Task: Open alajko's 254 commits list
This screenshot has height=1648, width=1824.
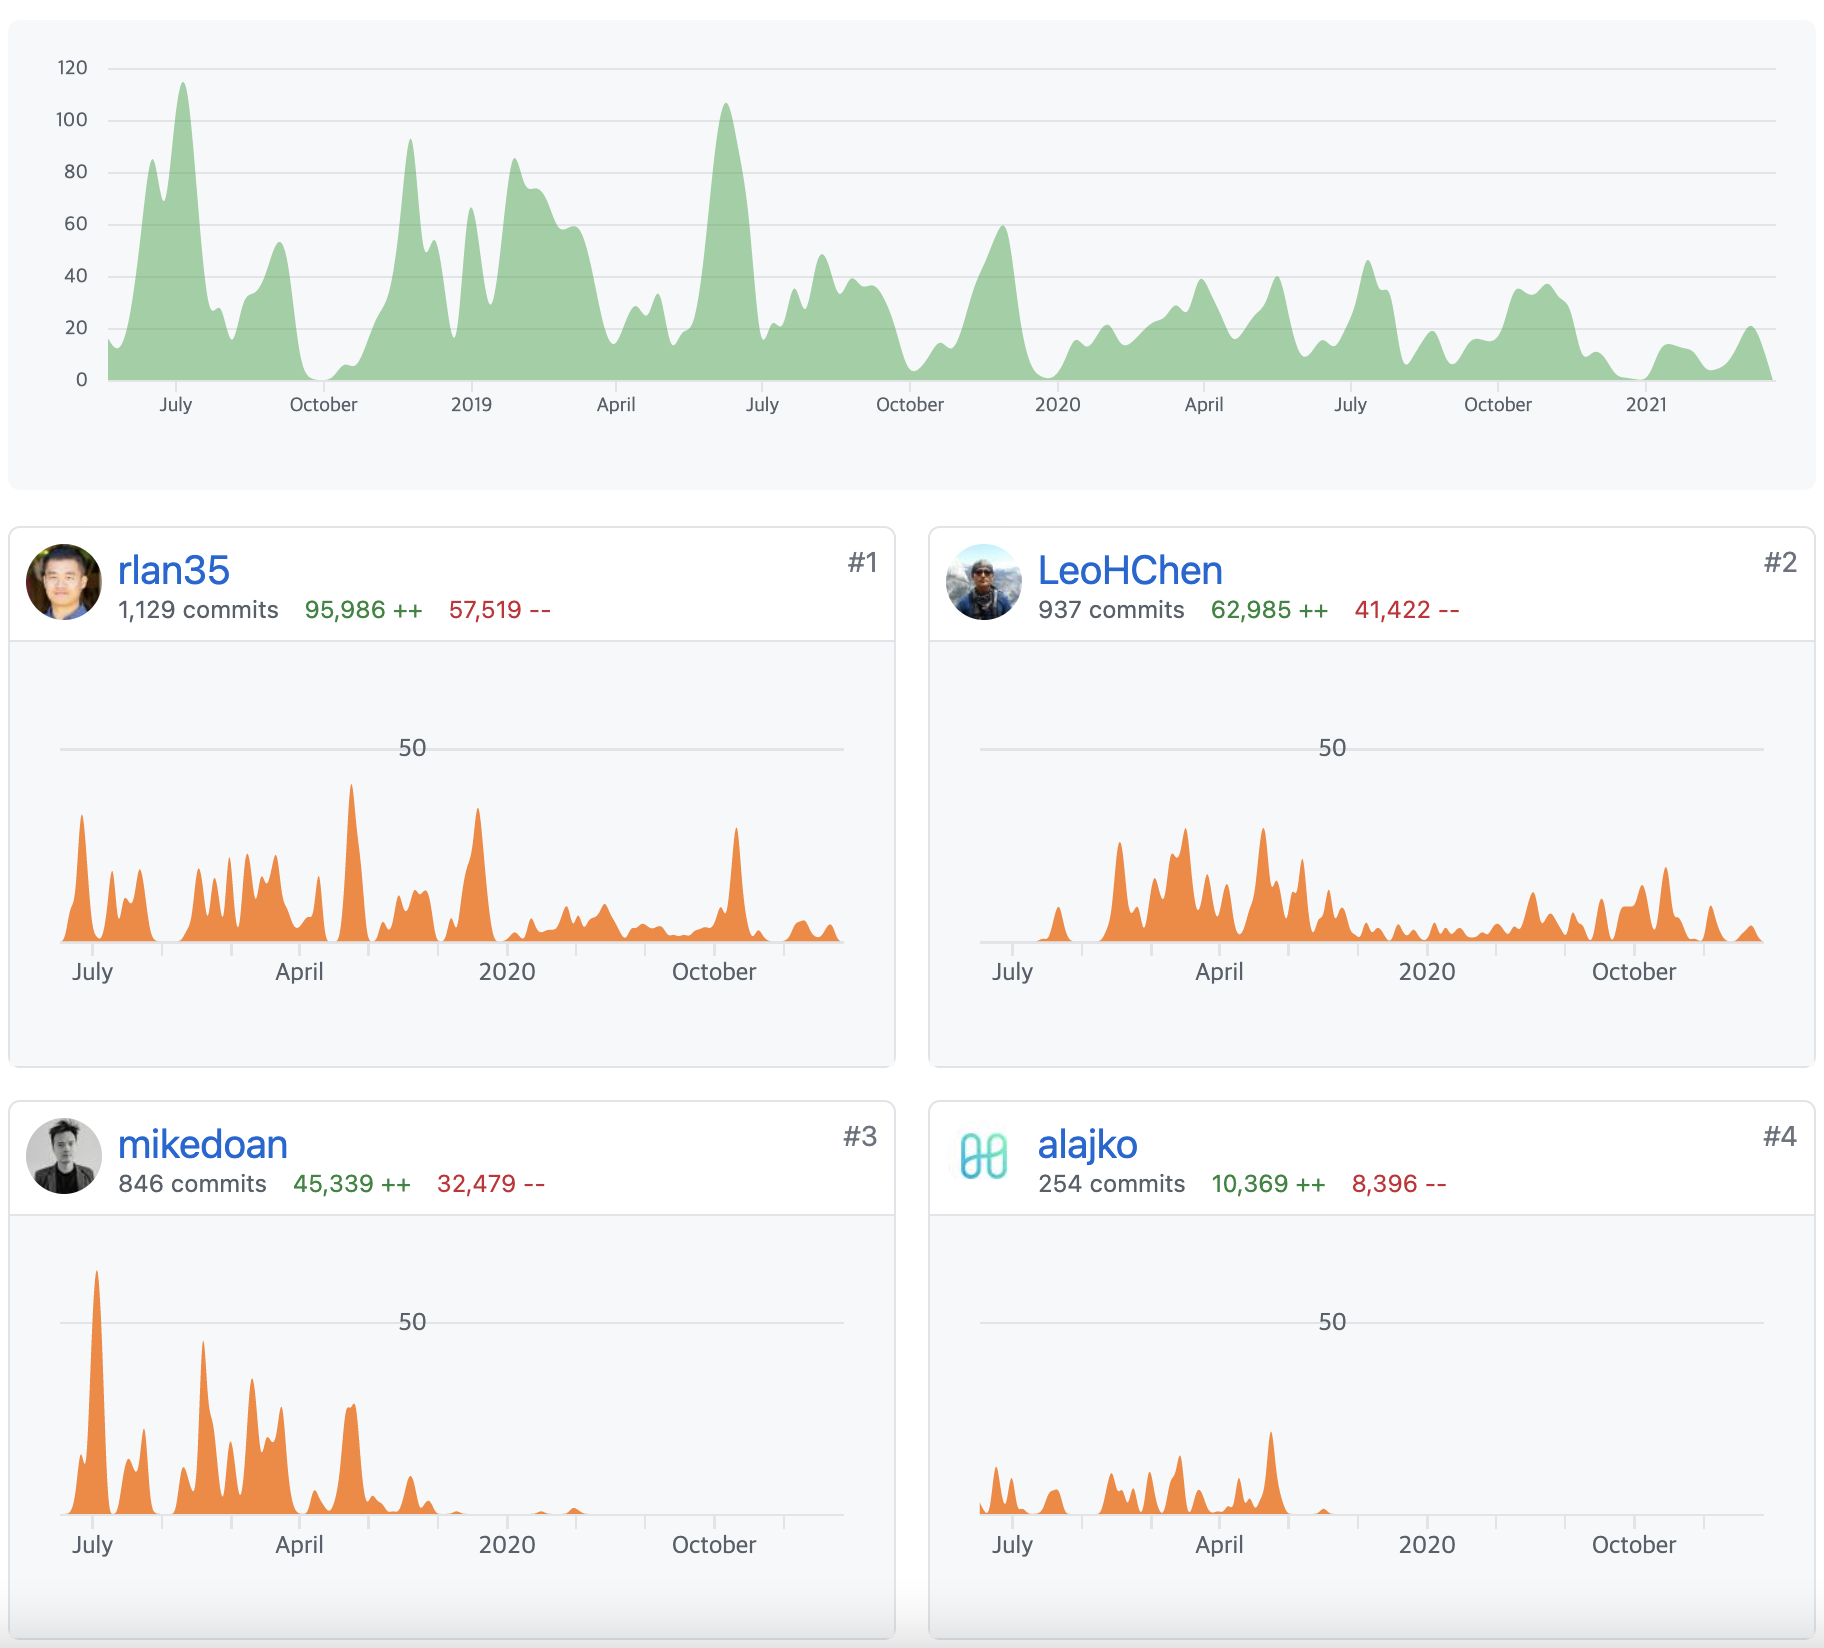Action: [x=1112, y=1184]
